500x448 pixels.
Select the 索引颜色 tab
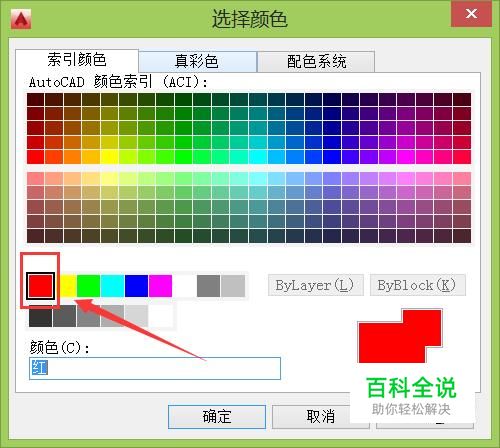pos(77,60)
